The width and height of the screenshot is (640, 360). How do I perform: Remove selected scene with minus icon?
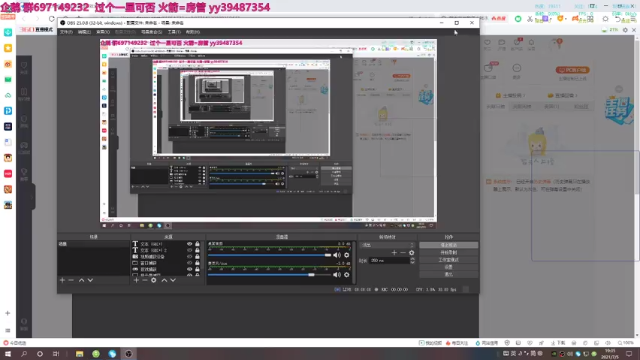71,280
